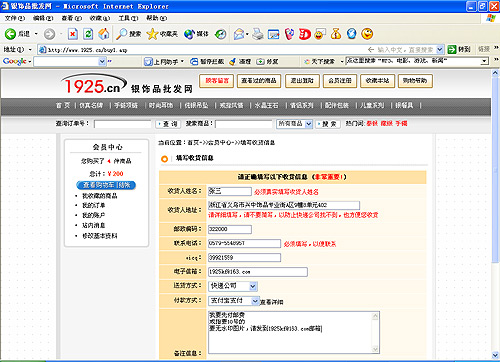Click the 搜索 product search button
Image resolution: width=500 pixels, height=362 pixels.
[328, 124]
